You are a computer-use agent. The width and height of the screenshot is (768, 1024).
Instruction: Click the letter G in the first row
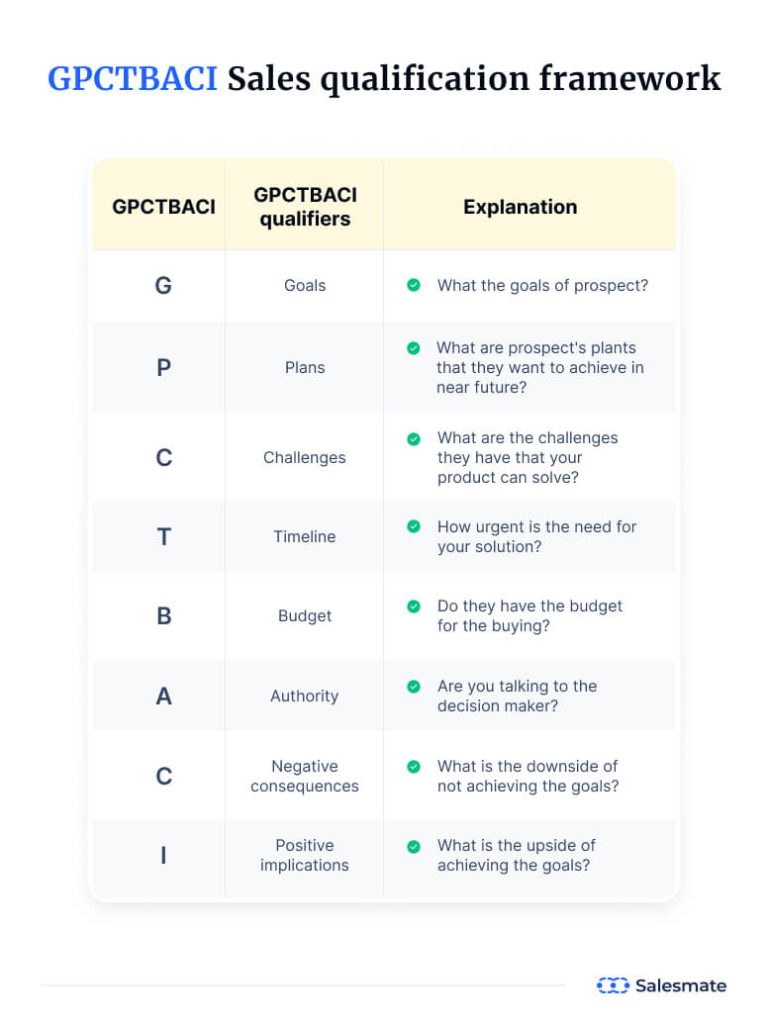(163, 285)
